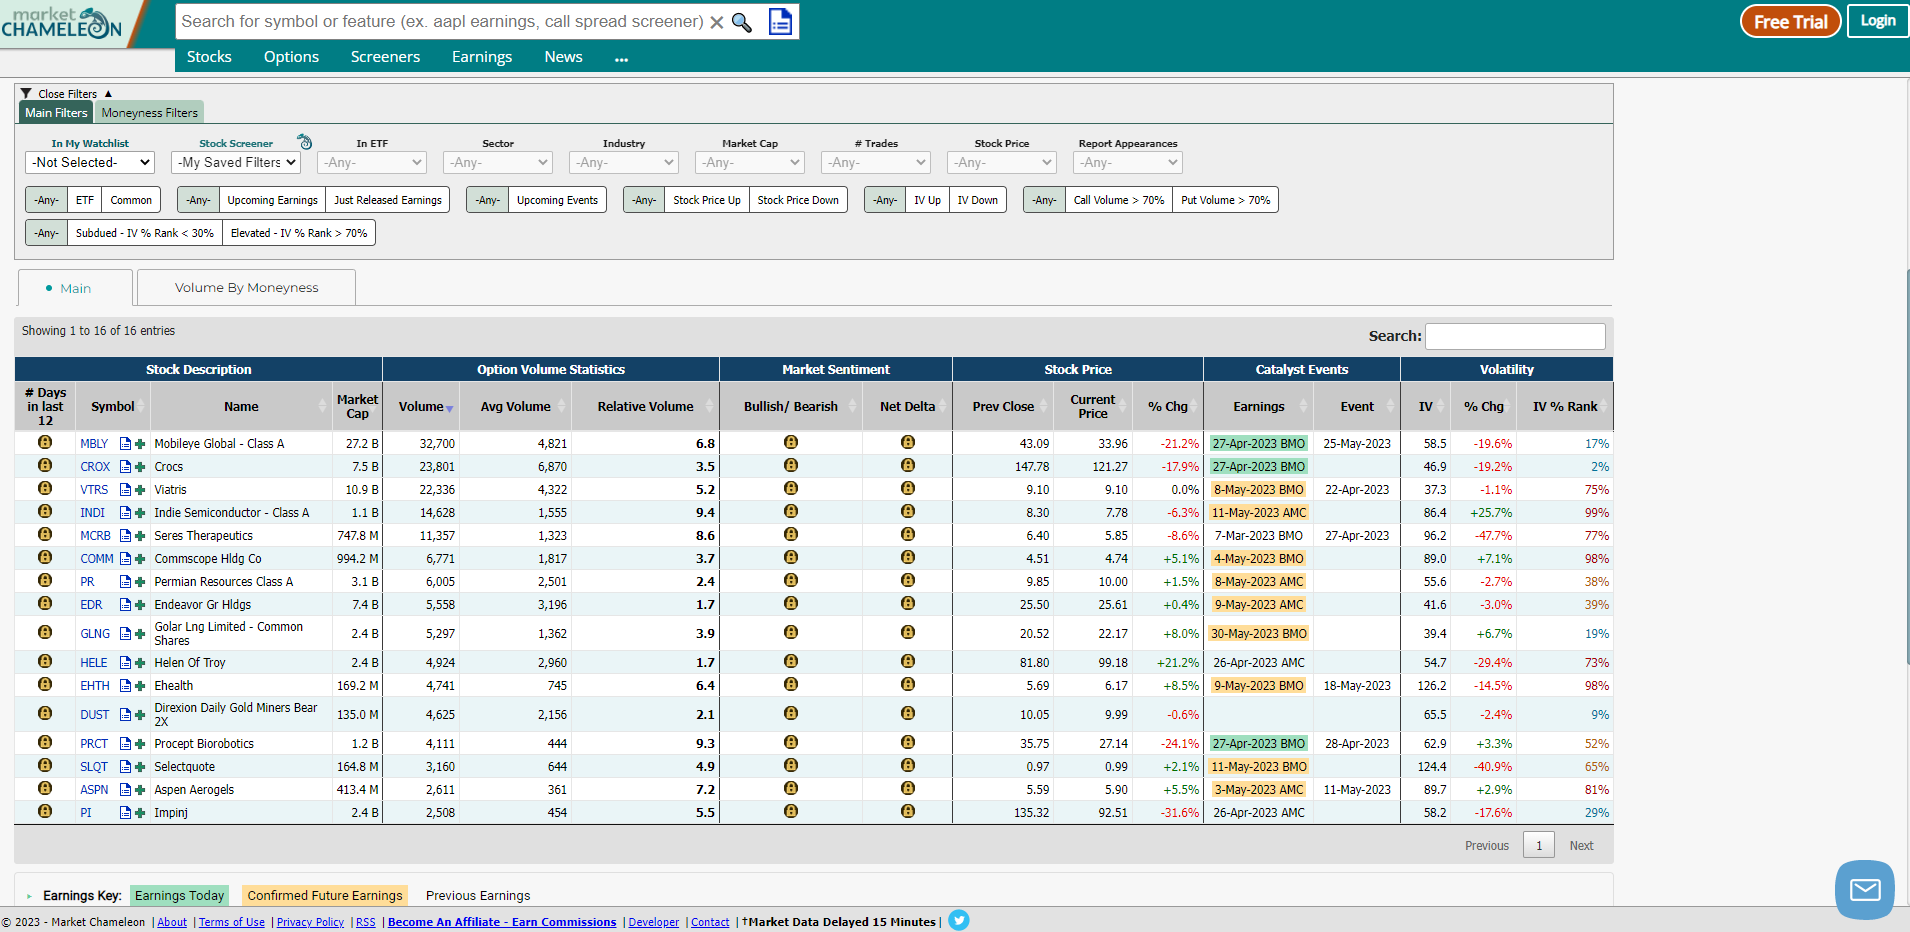Open the Screeners menu

pos(385,57)
